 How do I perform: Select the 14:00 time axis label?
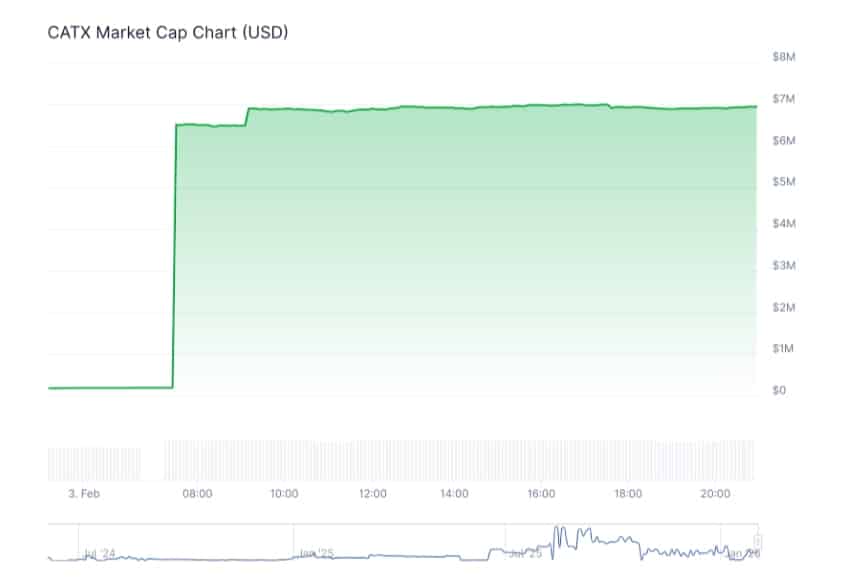click(455, 494)
